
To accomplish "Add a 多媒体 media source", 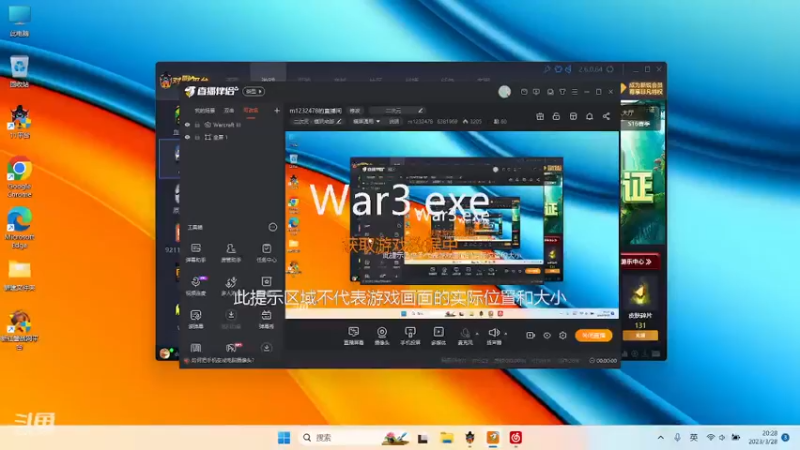I will (x=438, y=336).
